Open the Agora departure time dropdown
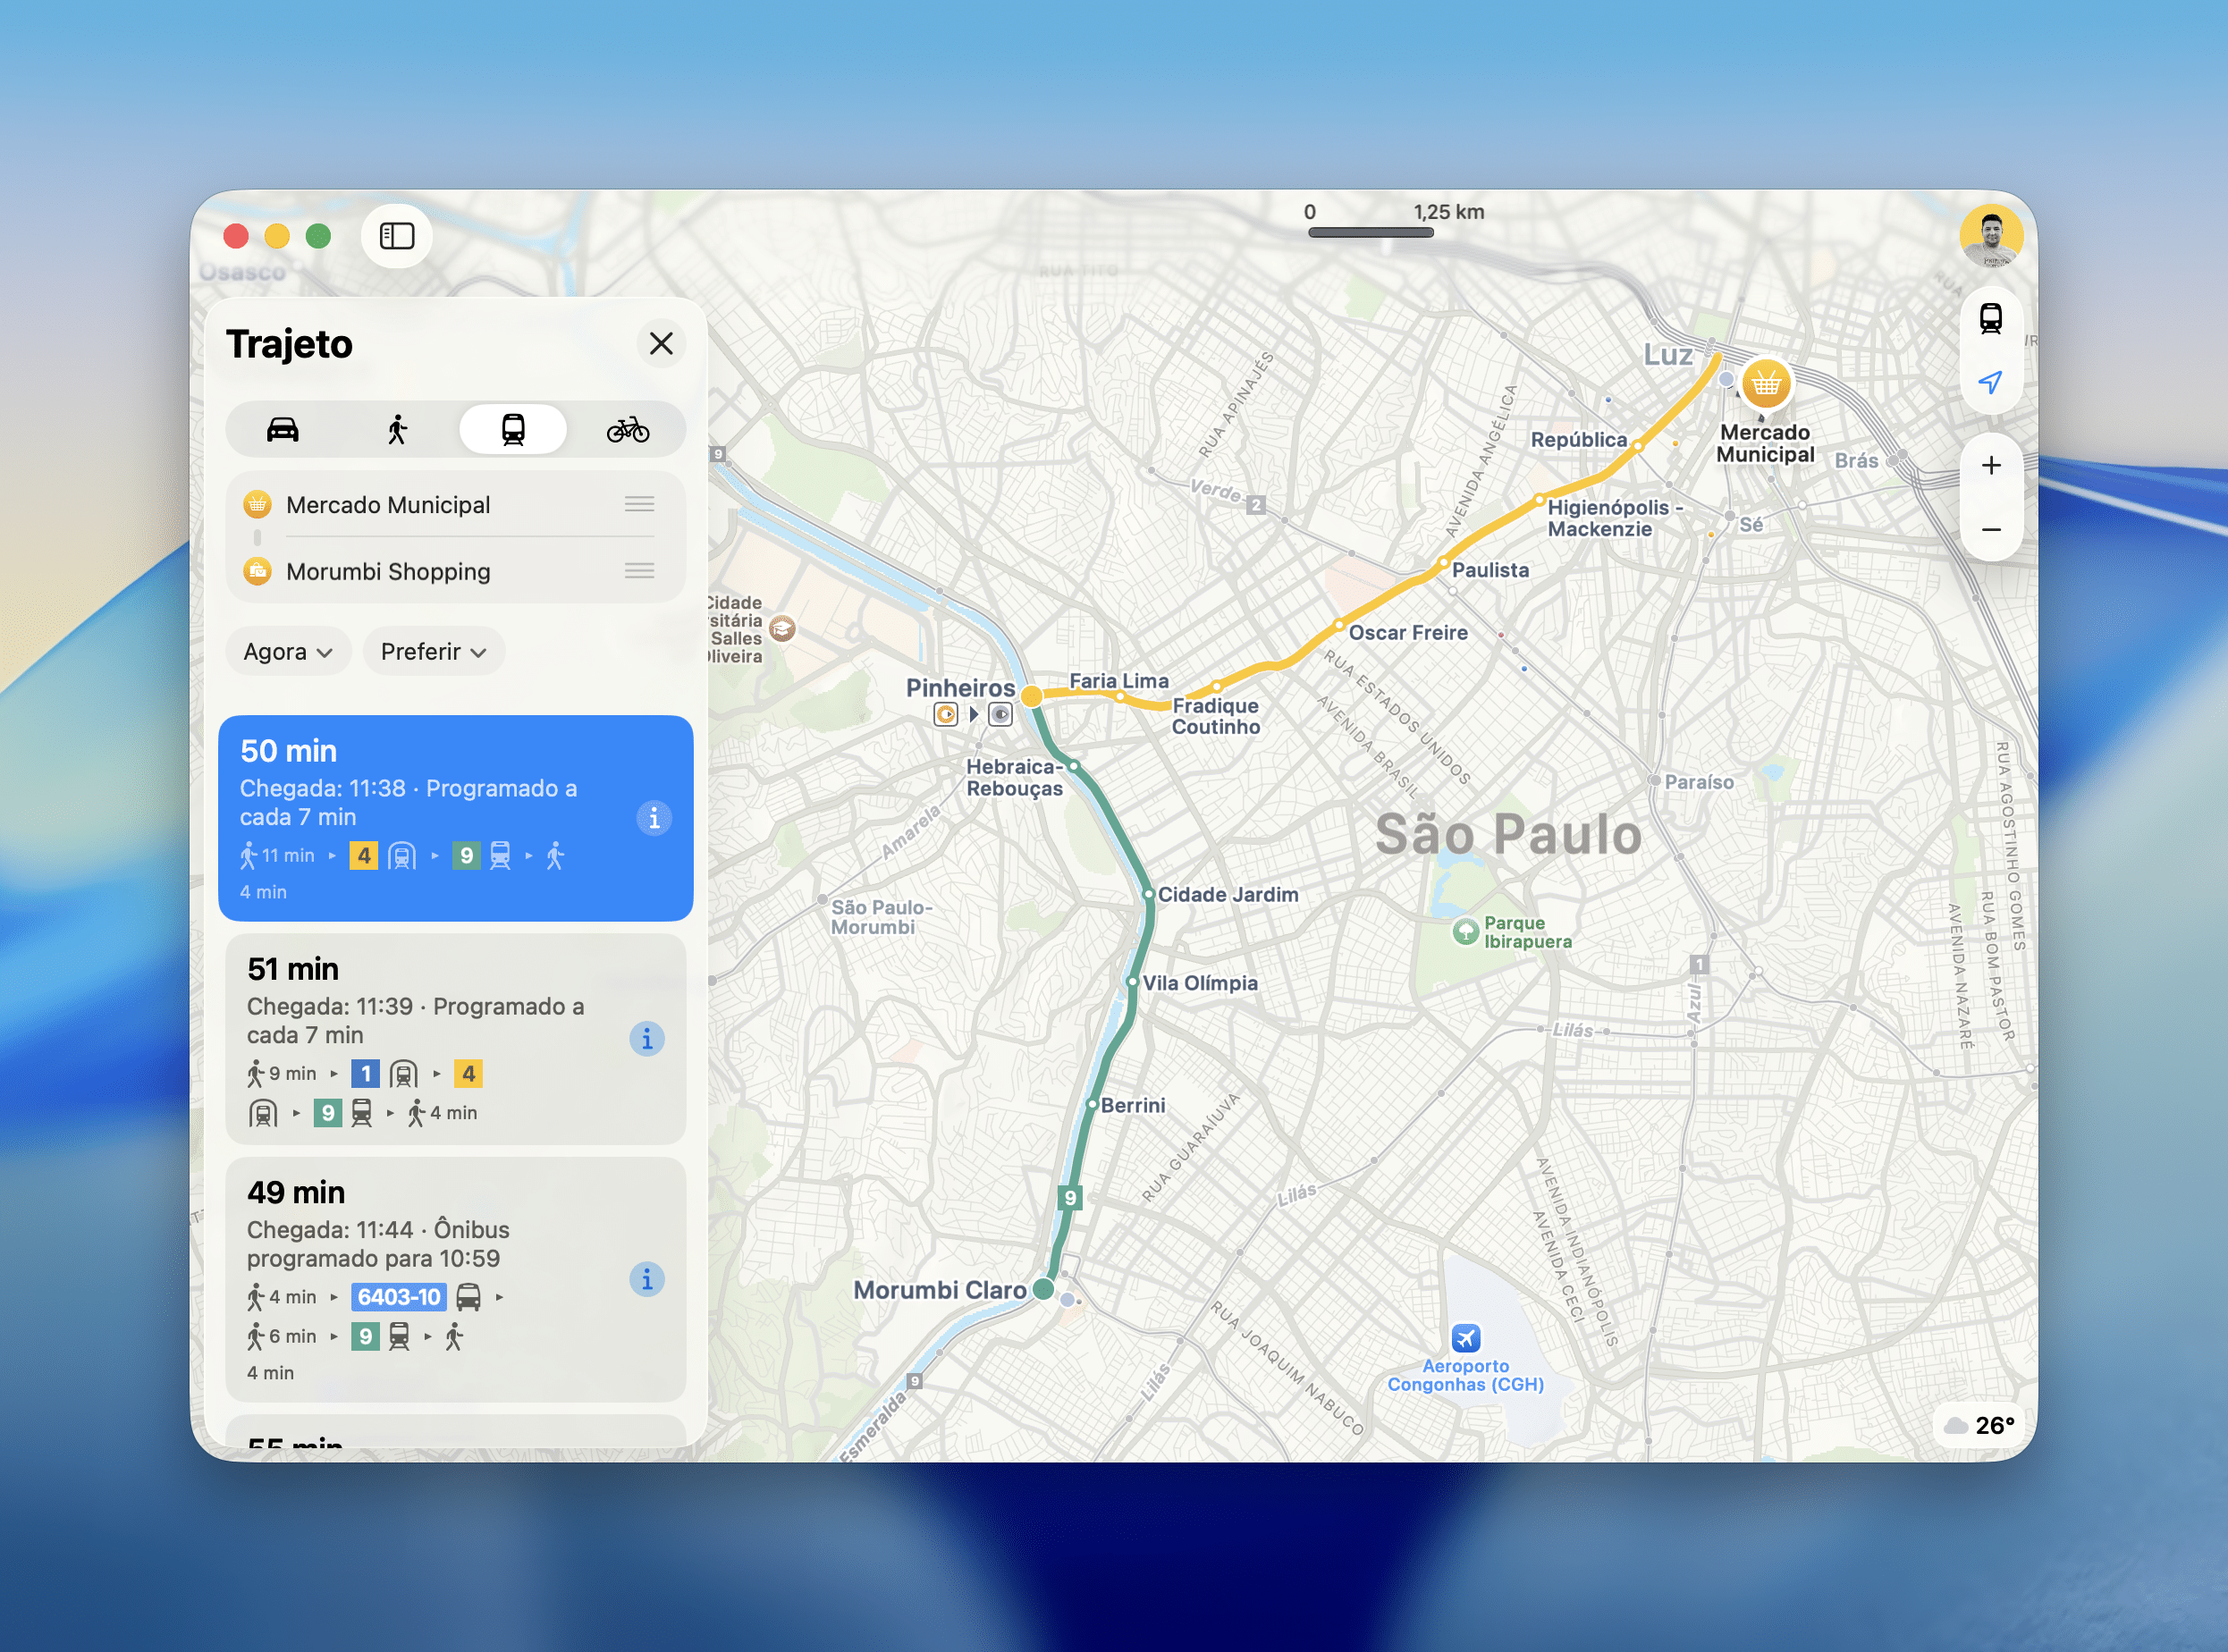This screenshot has height=1652, width=2228. (x=287, y=652)
